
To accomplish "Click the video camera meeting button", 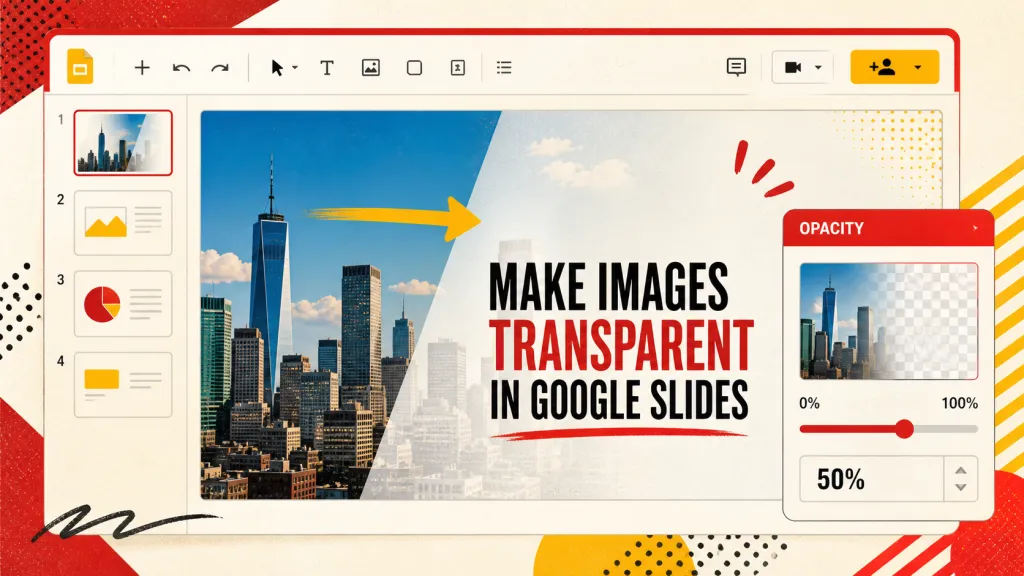I will coord(793,67).
